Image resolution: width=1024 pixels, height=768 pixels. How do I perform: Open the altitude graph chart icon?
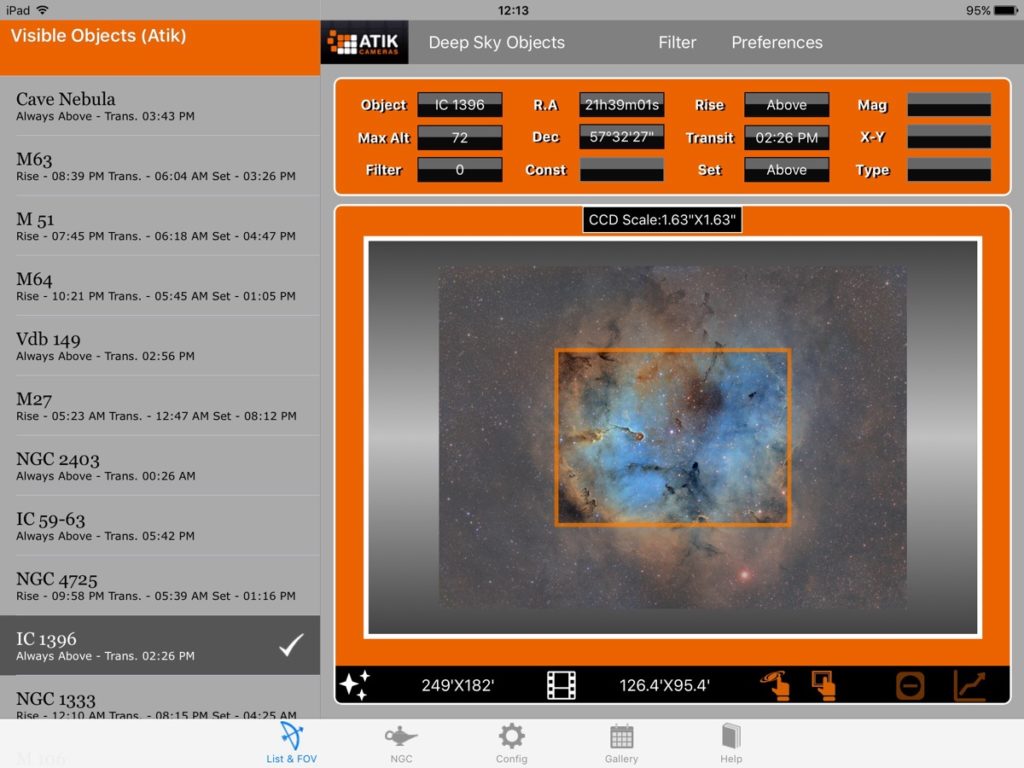970,685
